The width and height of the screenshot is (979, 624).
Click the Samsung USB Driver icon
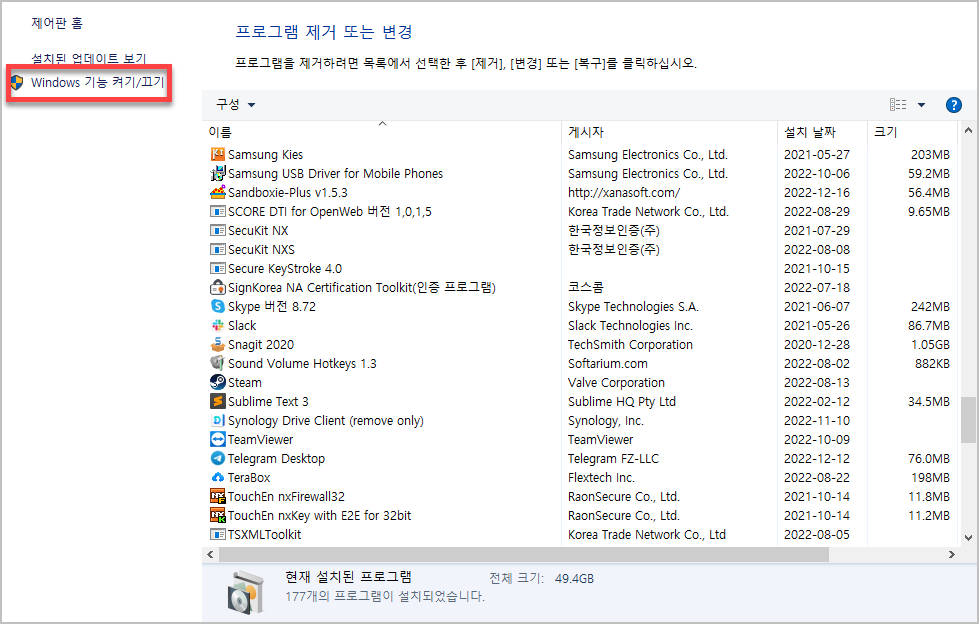point(217,173)
